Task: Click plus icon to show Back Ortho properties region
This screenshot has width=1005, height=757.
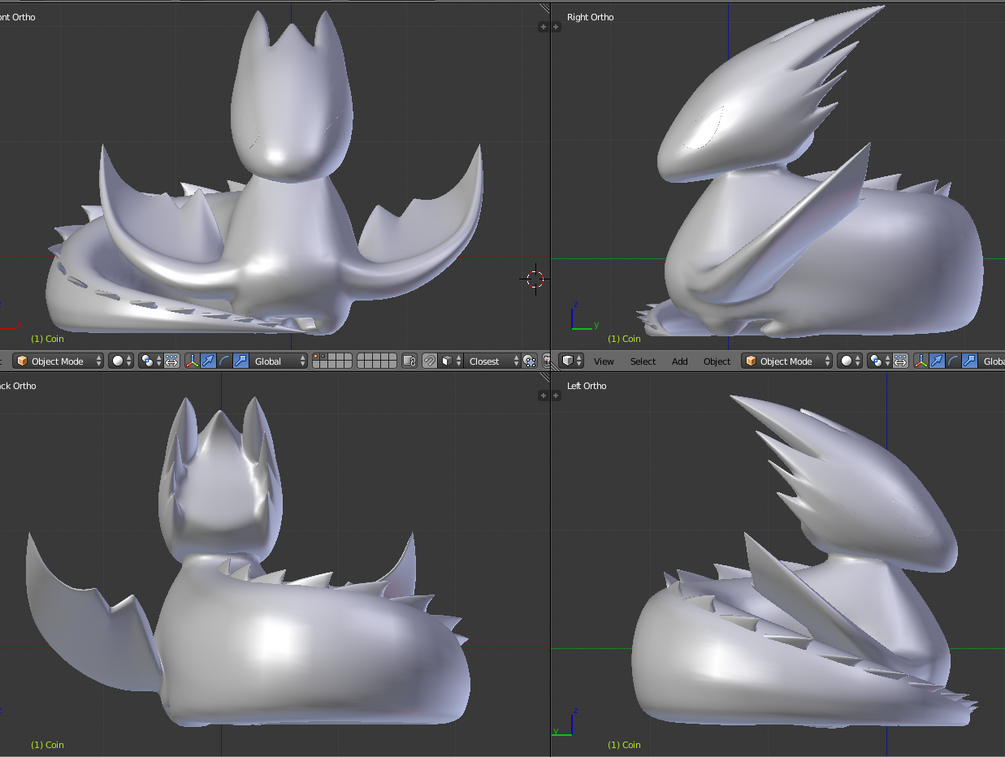Action: (x=543, y=395)
